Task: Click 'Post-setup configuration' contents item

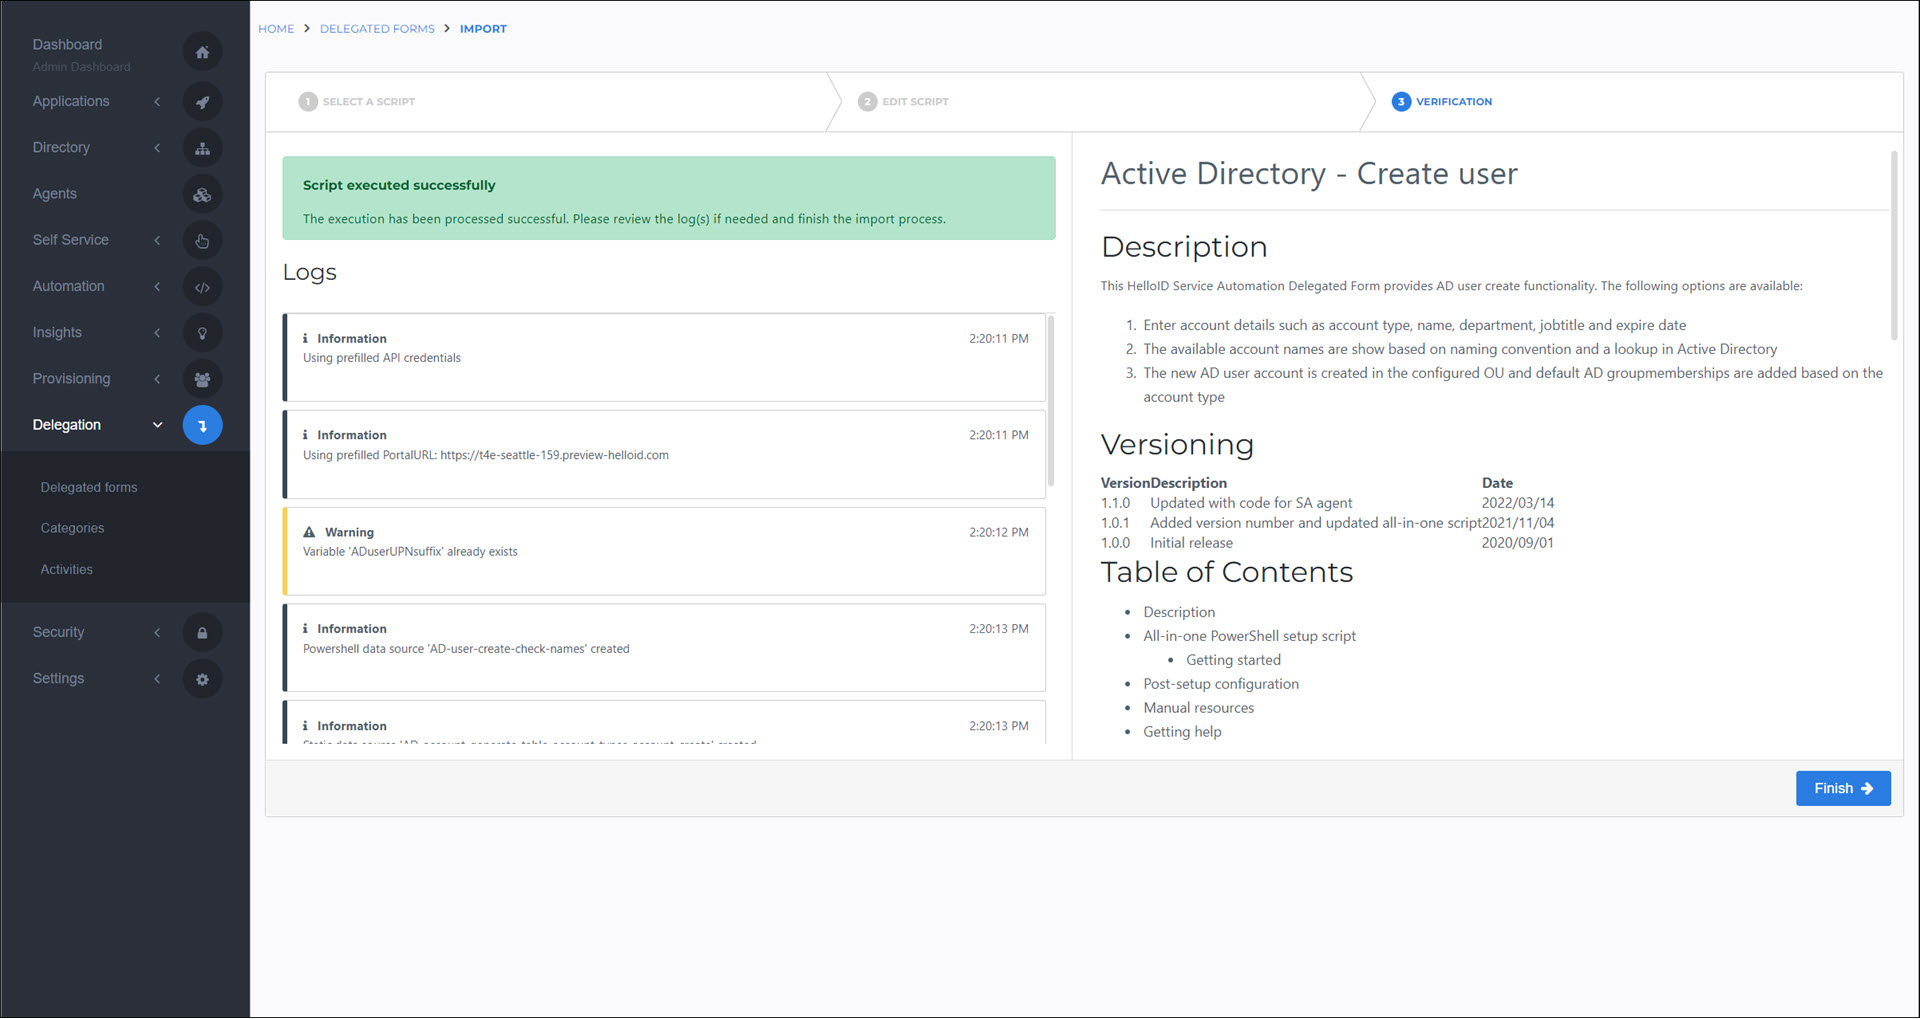Action: pos(1221,684)
